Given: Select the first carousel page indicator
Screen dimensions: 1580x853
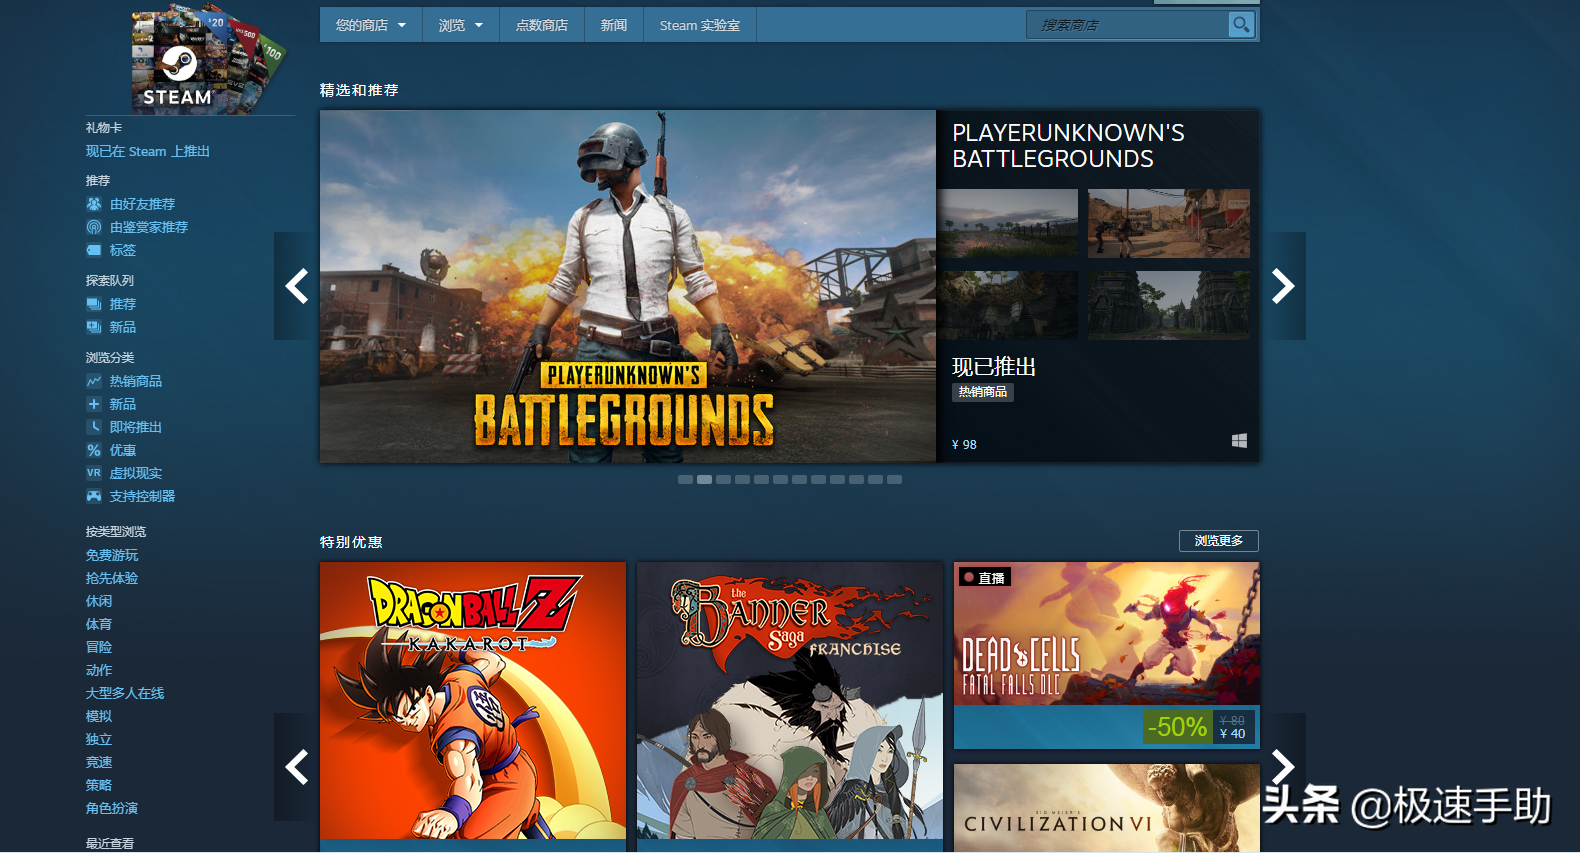Looking at the screenshot, I should click(x=685, y=480).
